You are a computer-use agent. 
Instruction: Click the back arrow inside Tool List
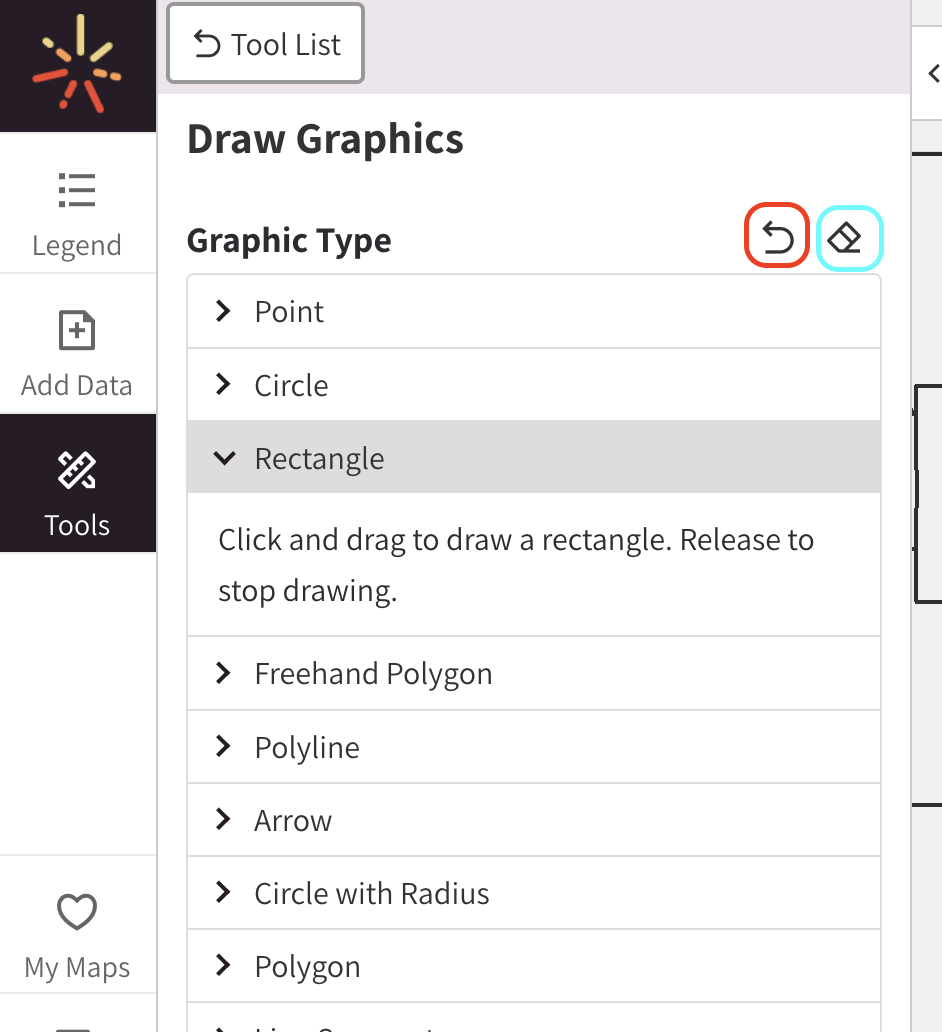coord(207,43)
